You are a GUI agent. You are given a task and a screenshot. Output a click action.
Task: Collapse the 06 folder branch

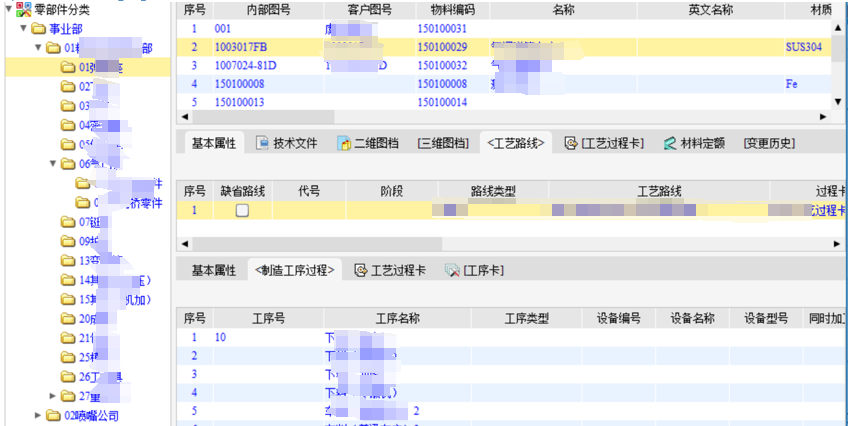pyautogui.click(x=53, y=163)
